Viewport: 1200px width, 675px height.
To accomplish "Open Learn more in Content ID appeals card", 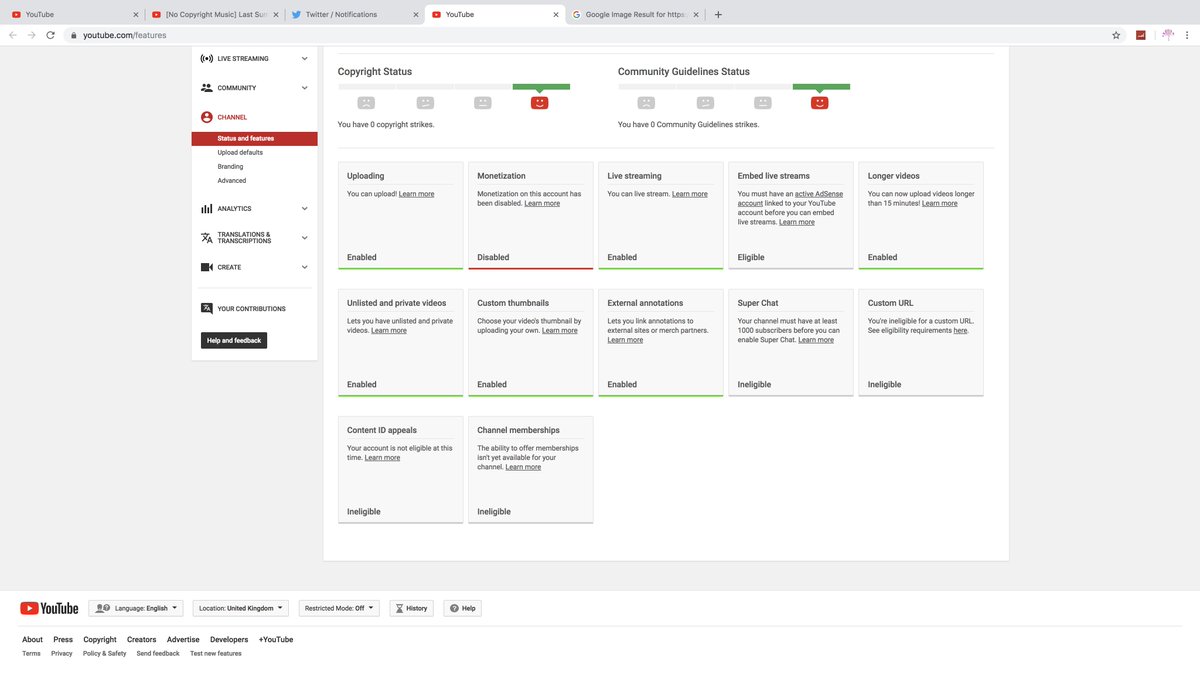I will [382, 458].
